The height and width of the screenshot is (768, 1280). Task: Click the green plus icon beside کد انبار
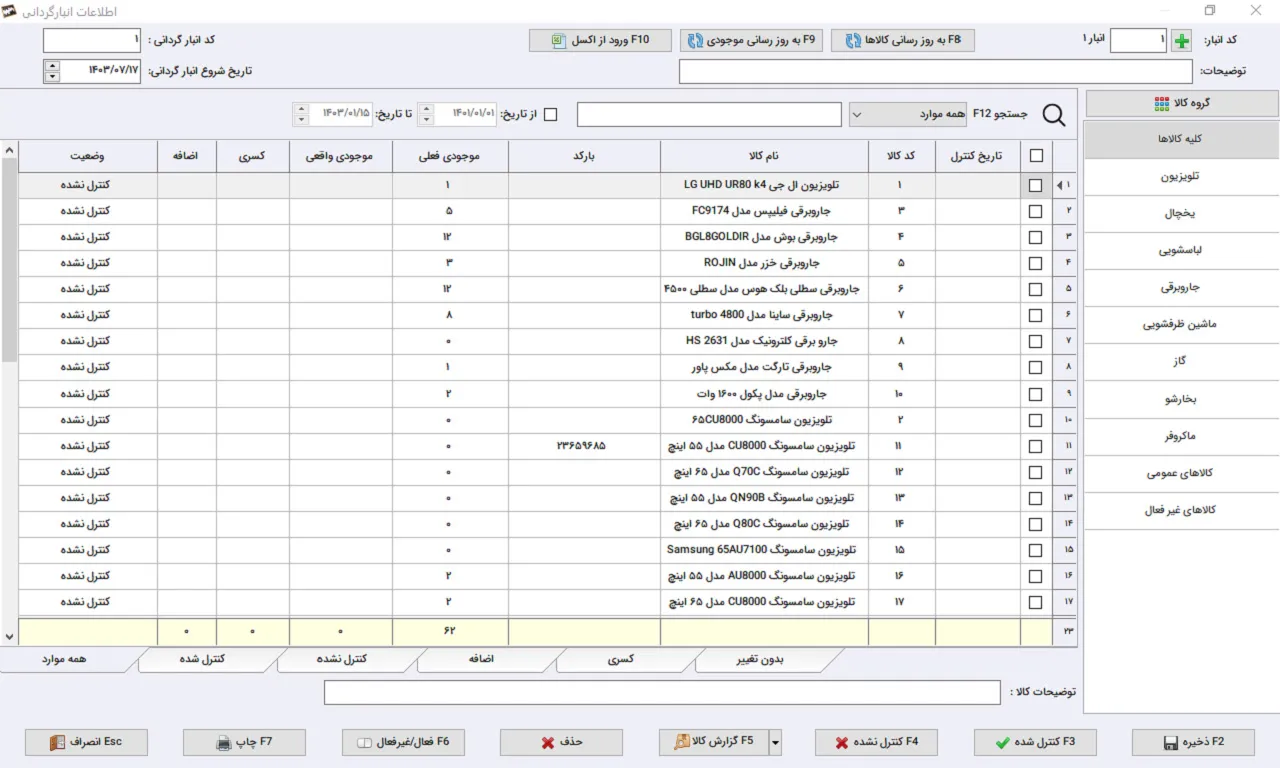click(1182, 41)
